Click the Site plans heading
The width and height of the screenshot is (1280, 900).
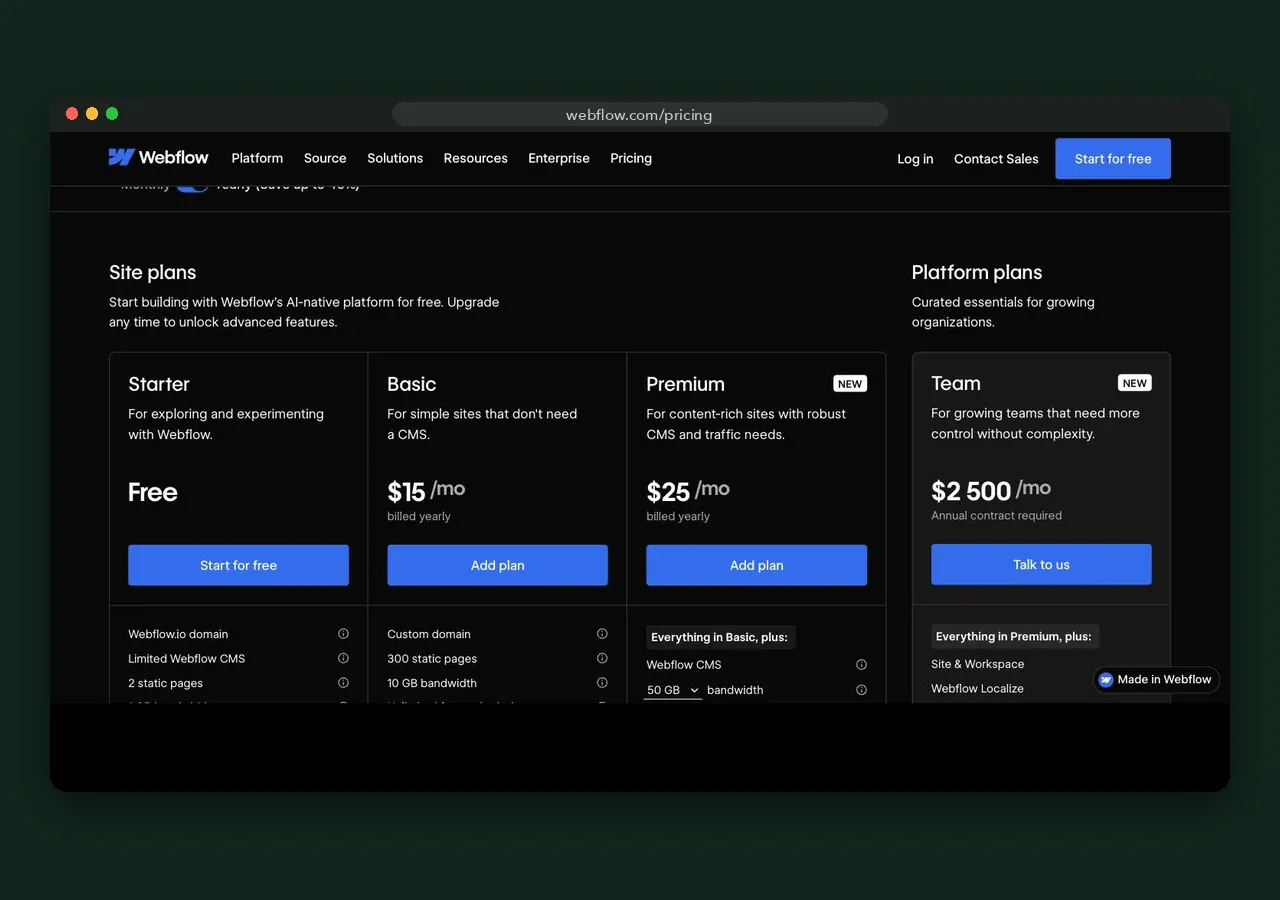pyautogui.click(x=152, y=272)
